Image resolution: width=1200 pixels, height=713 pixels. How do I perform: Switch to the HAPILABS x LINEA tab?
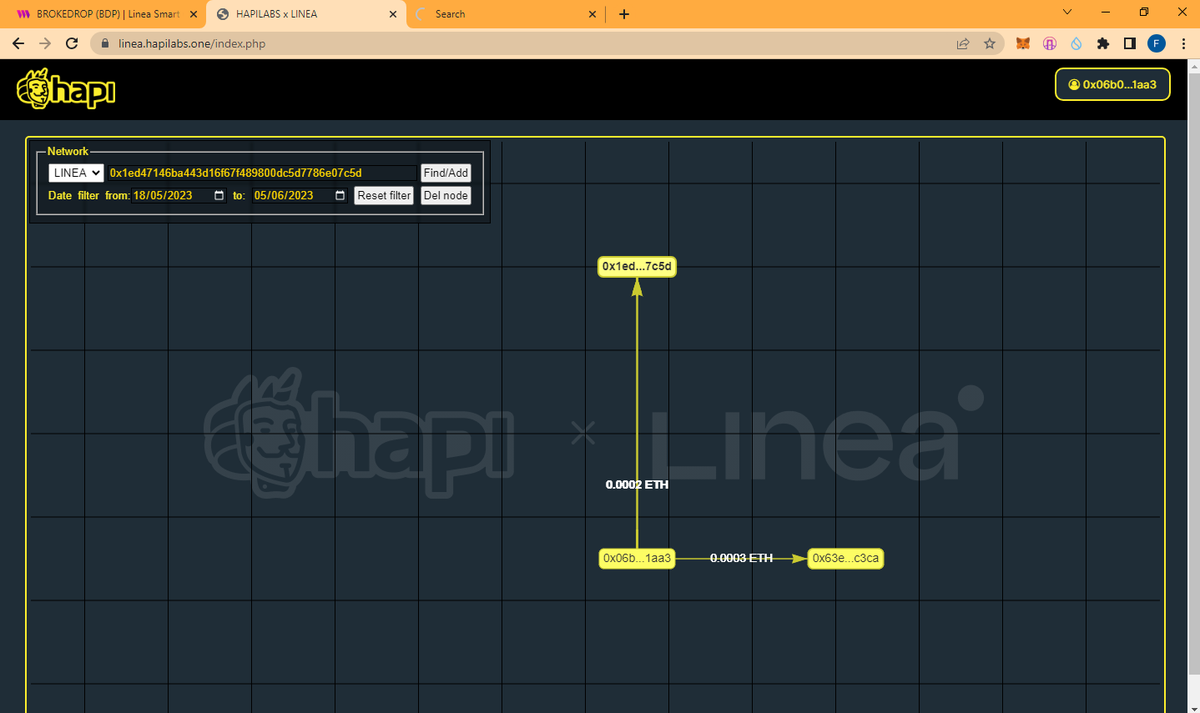click(306, 14)
